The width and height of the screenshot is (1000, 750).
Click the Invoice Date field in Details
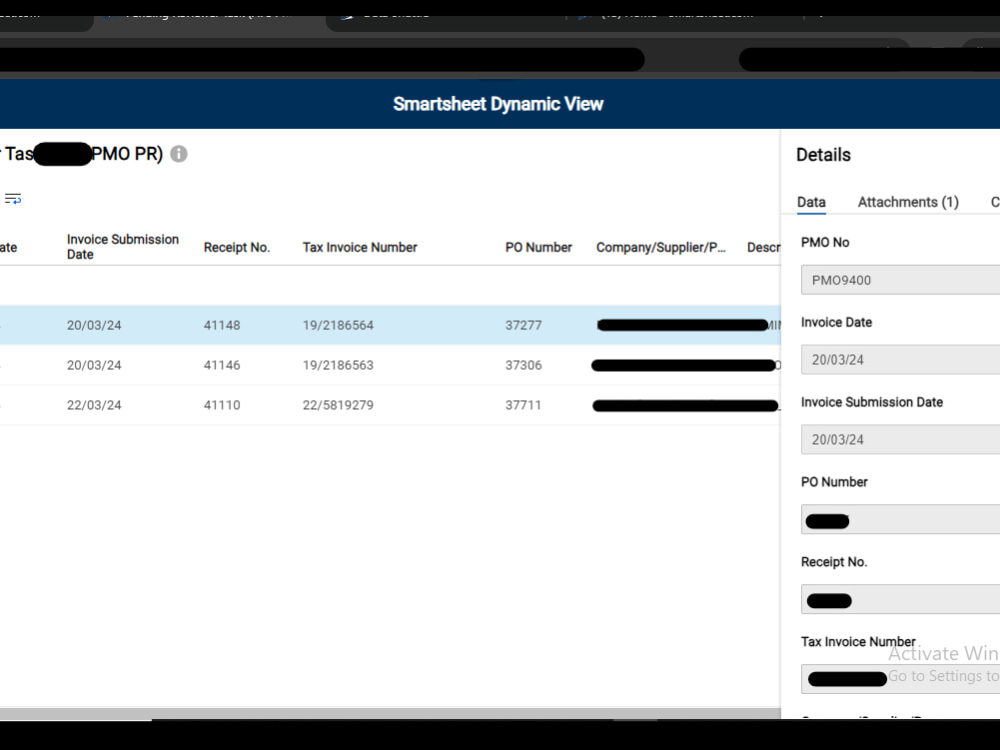[x=900, y=359]
